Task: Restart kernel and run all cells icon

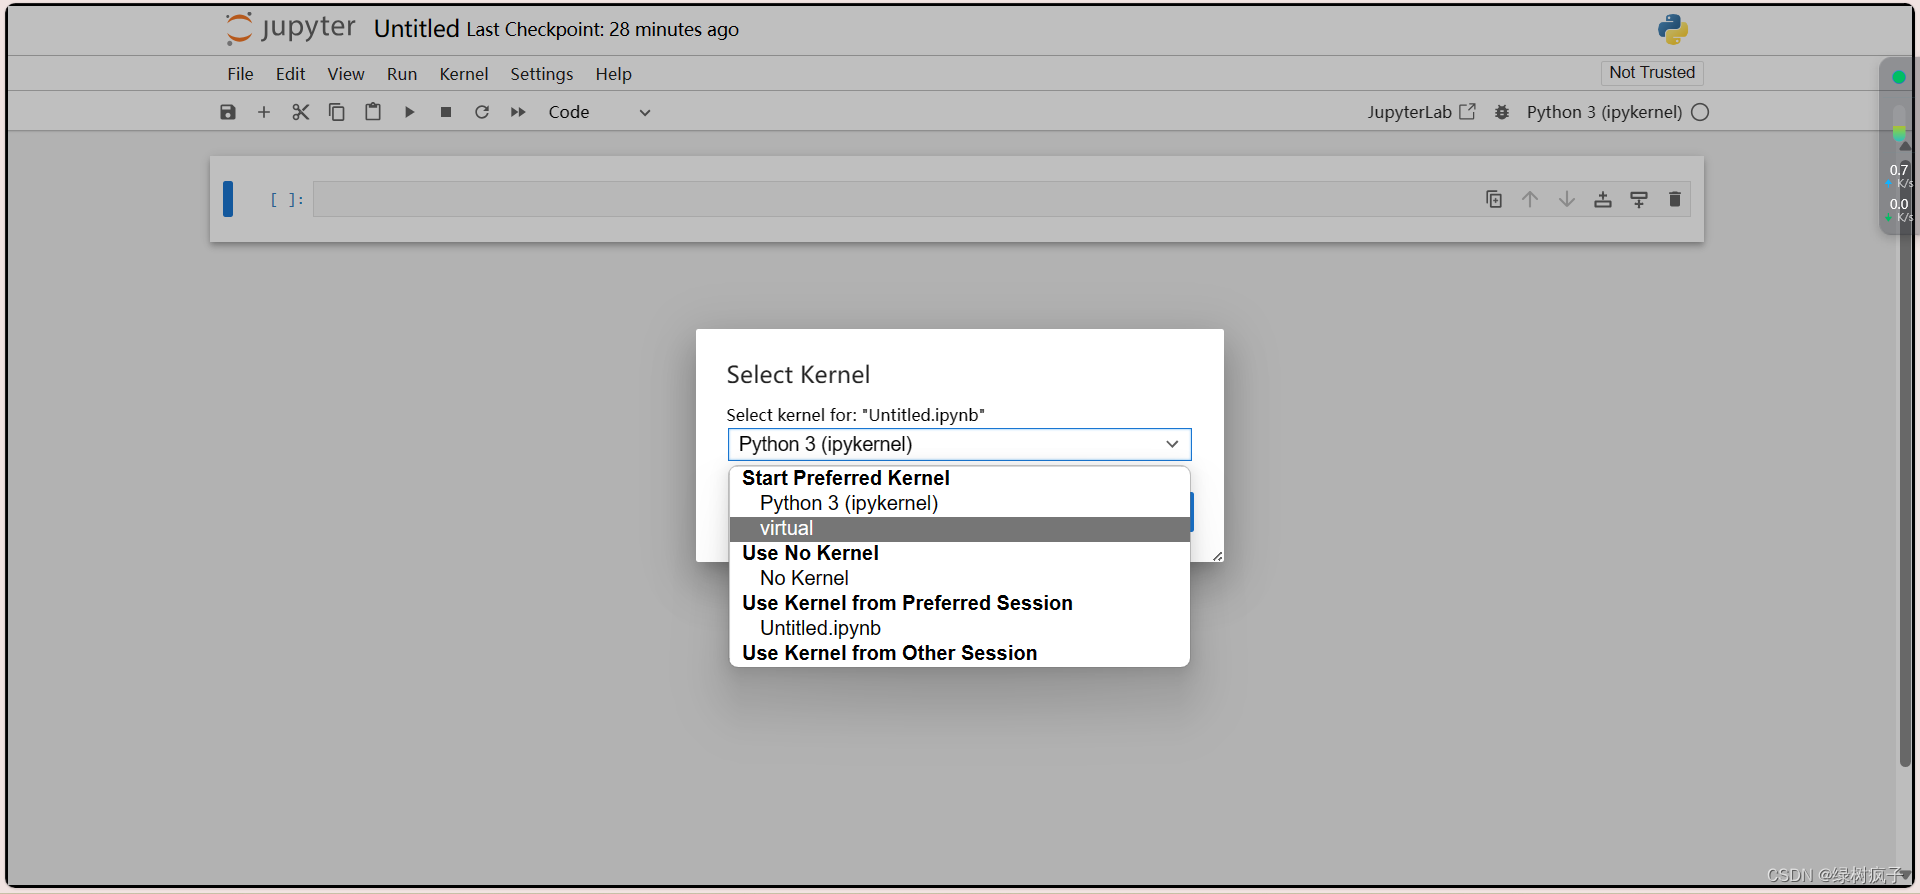Action: point(518,112)
